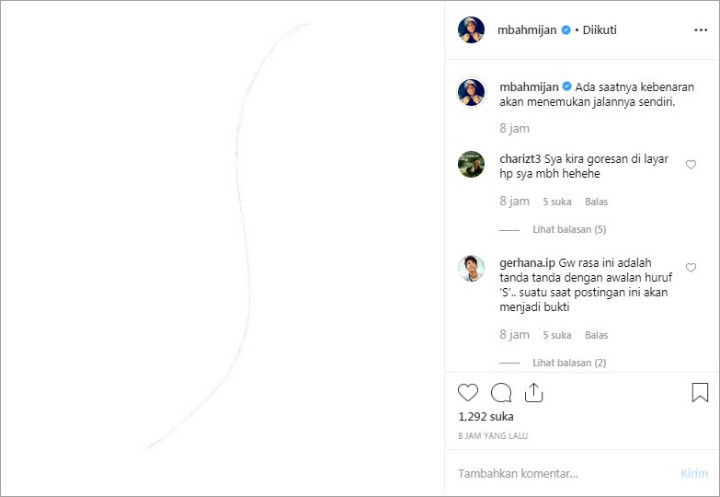Image resolution: width=720 pixels, height=497 pixels.
Task: Click the share post icon
Action: (x=534, y=392)
